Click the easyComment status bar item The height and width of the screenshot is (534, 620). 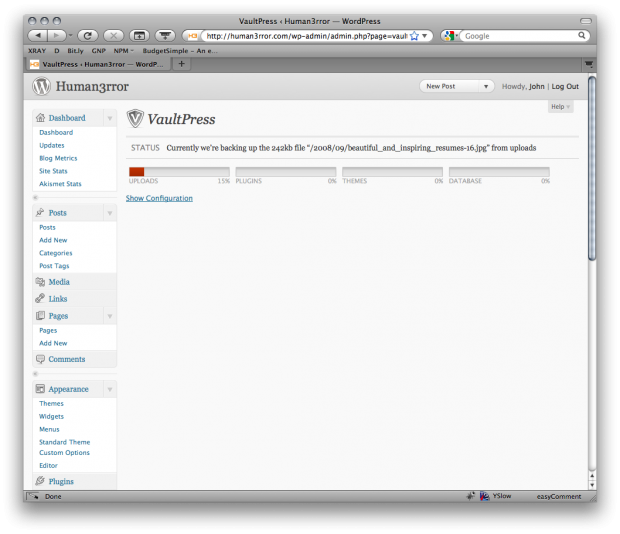coord(559,496)
